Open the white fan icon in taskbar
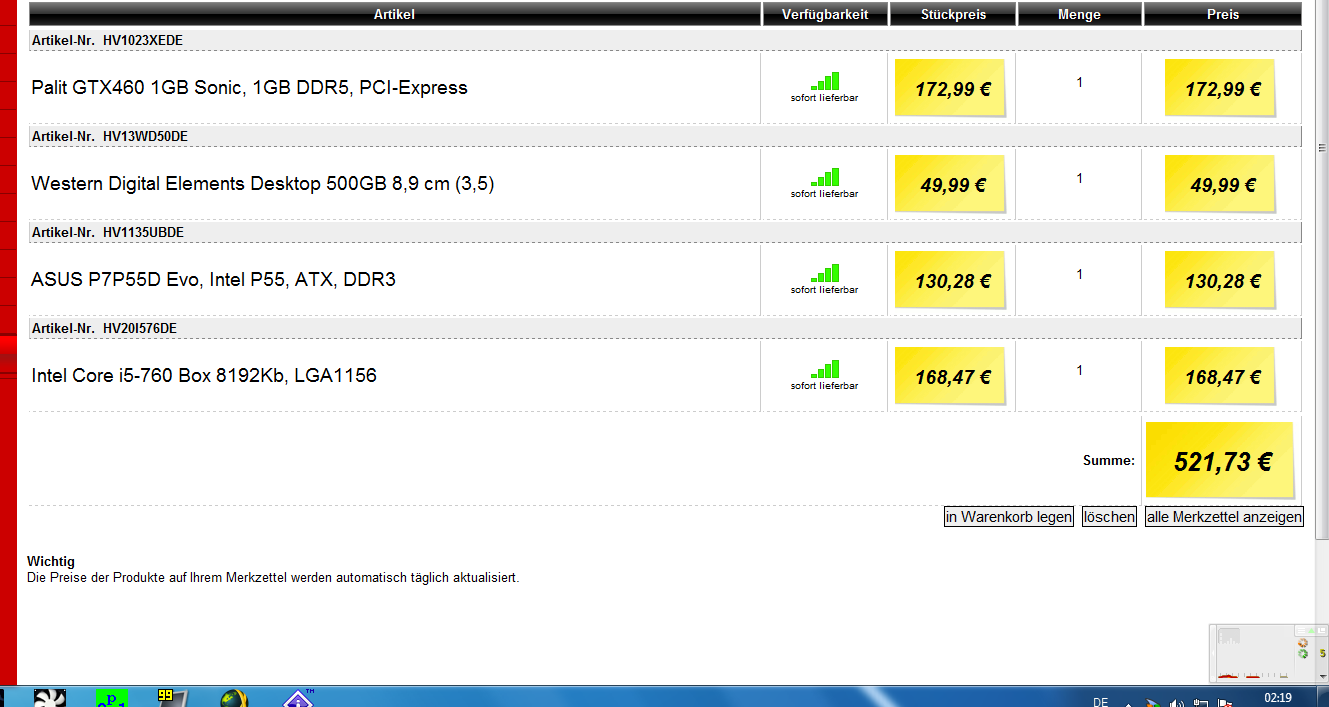The width and height of the screenshot is (1329, 707). pyautogui.click(x=49, y=697)
